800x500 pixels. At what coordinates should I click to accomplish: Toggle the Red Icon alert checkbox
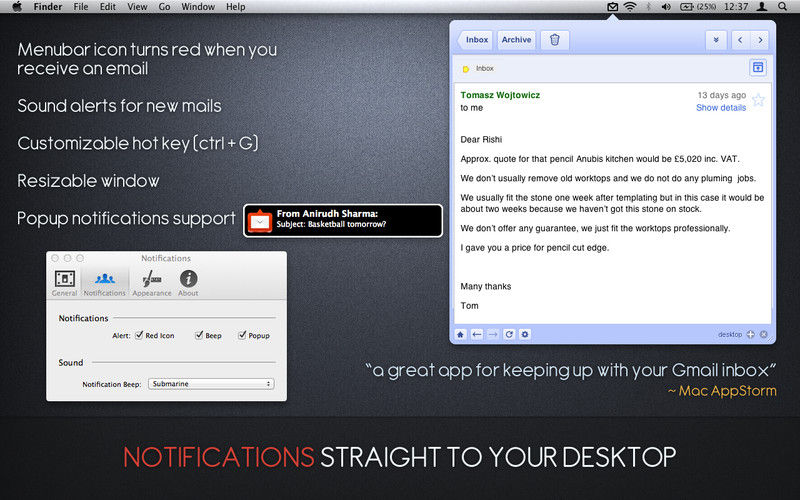tap(139, 335)
